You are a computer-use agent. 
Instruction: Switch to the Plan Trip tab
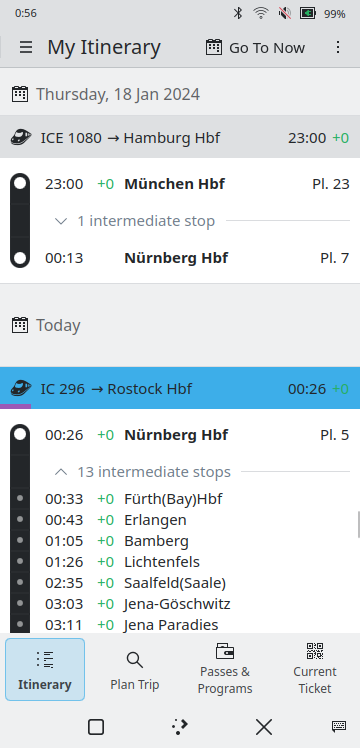click(x=135, y=669)
